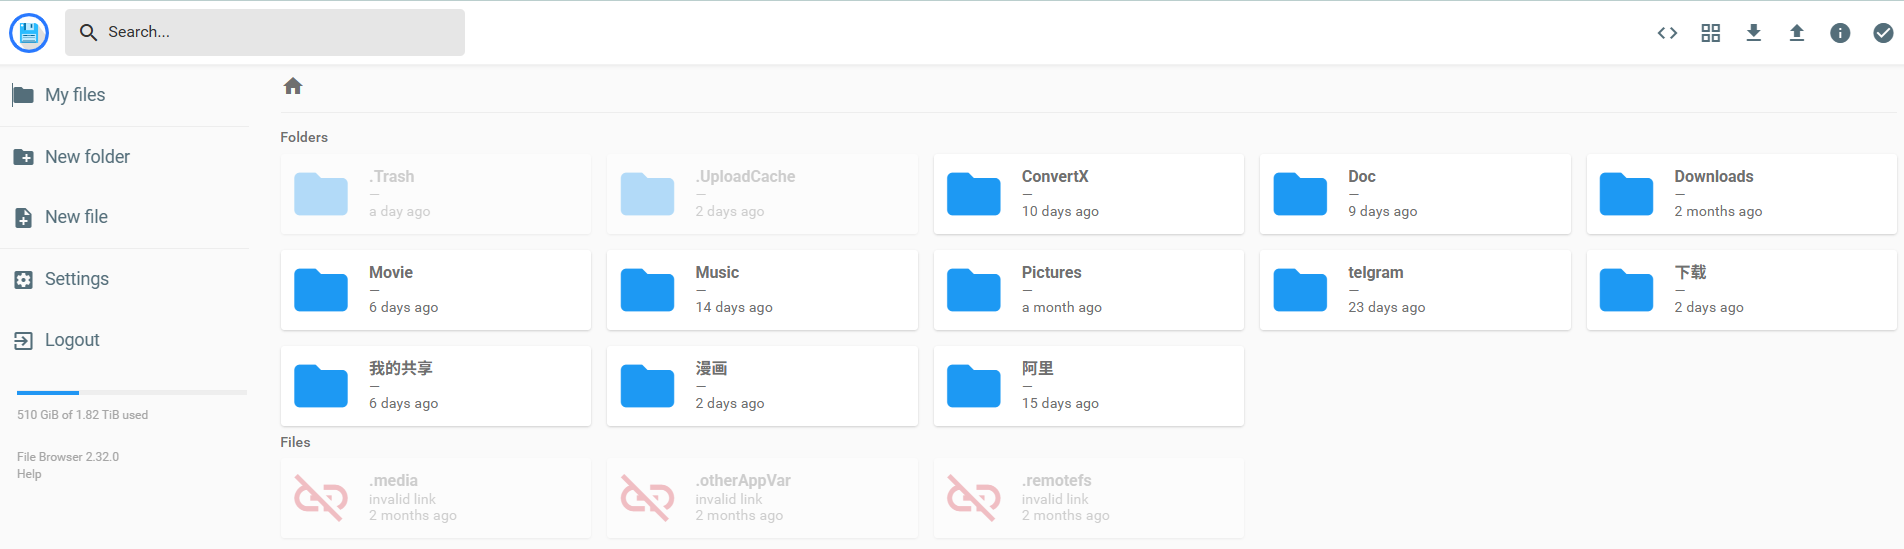
Task: Click the storage usage progress bar
Action: 132,392
